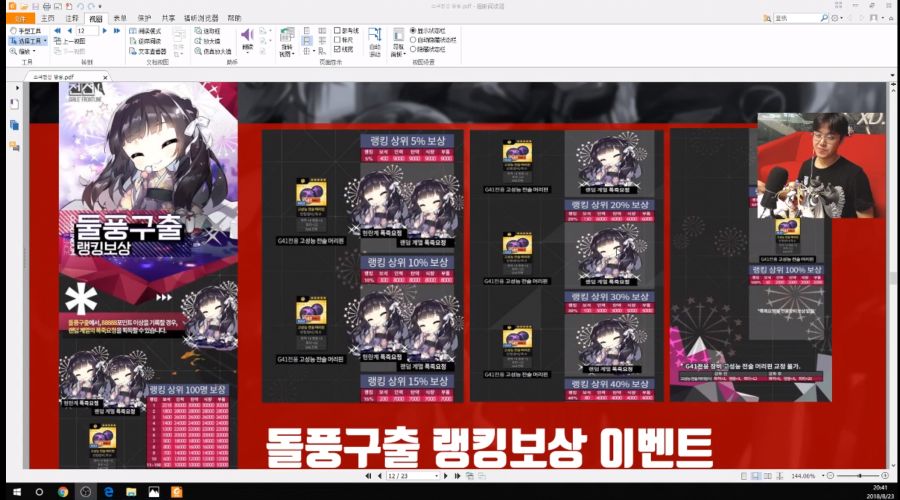Expand the zoom (缩放) tool dropdown
900x500 pixels.
tap(34, 51)
